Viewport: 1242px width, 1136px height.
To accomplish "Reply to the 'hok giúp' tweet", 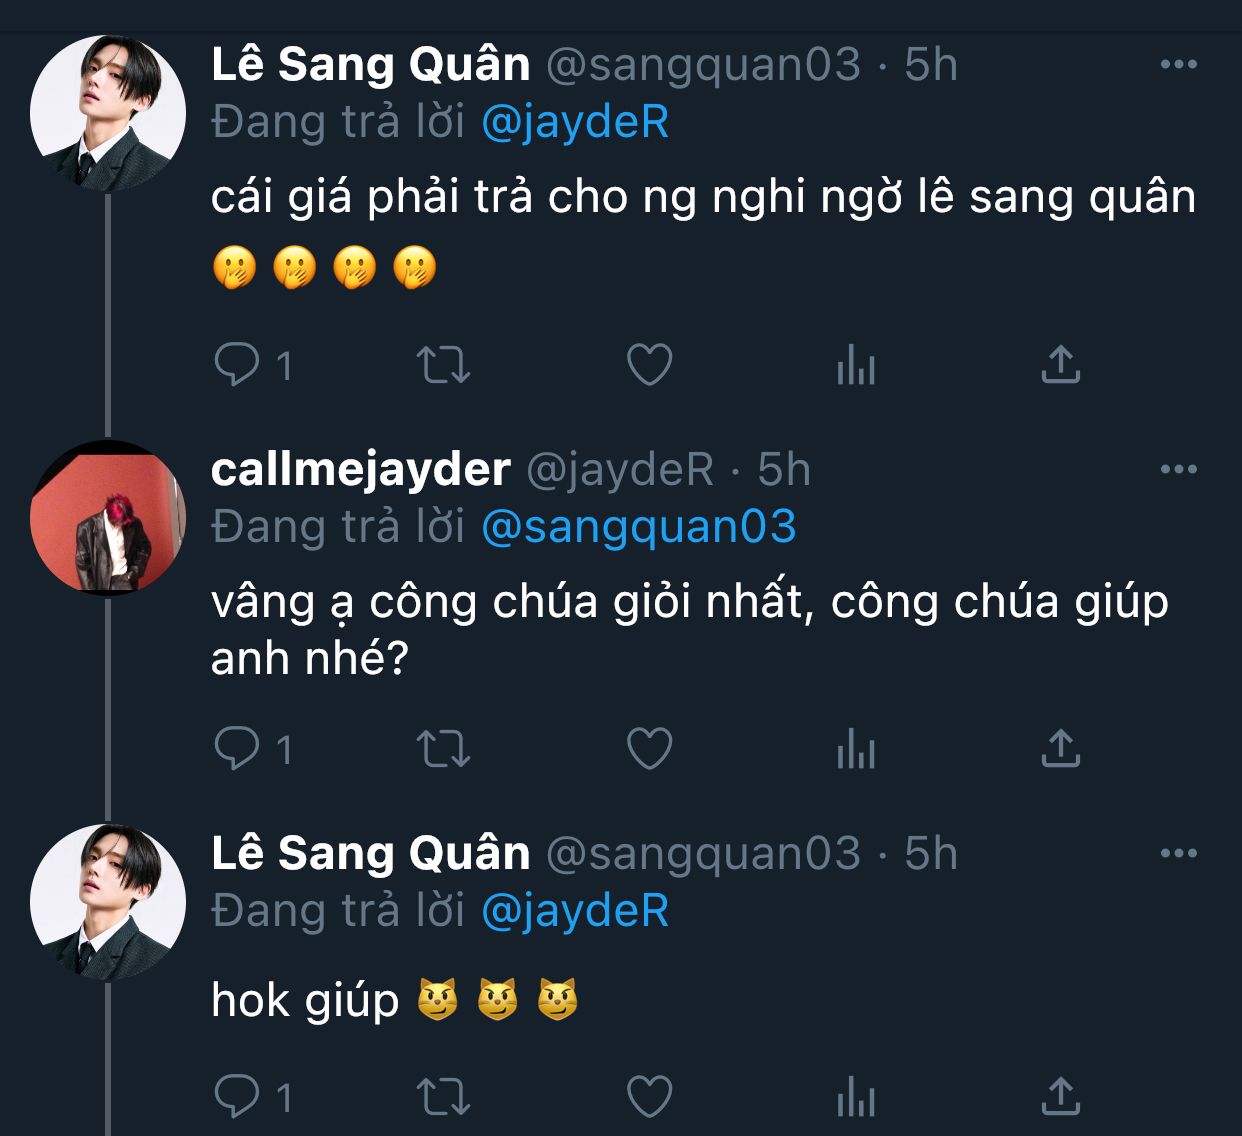I will click(x=237, y=1097).
